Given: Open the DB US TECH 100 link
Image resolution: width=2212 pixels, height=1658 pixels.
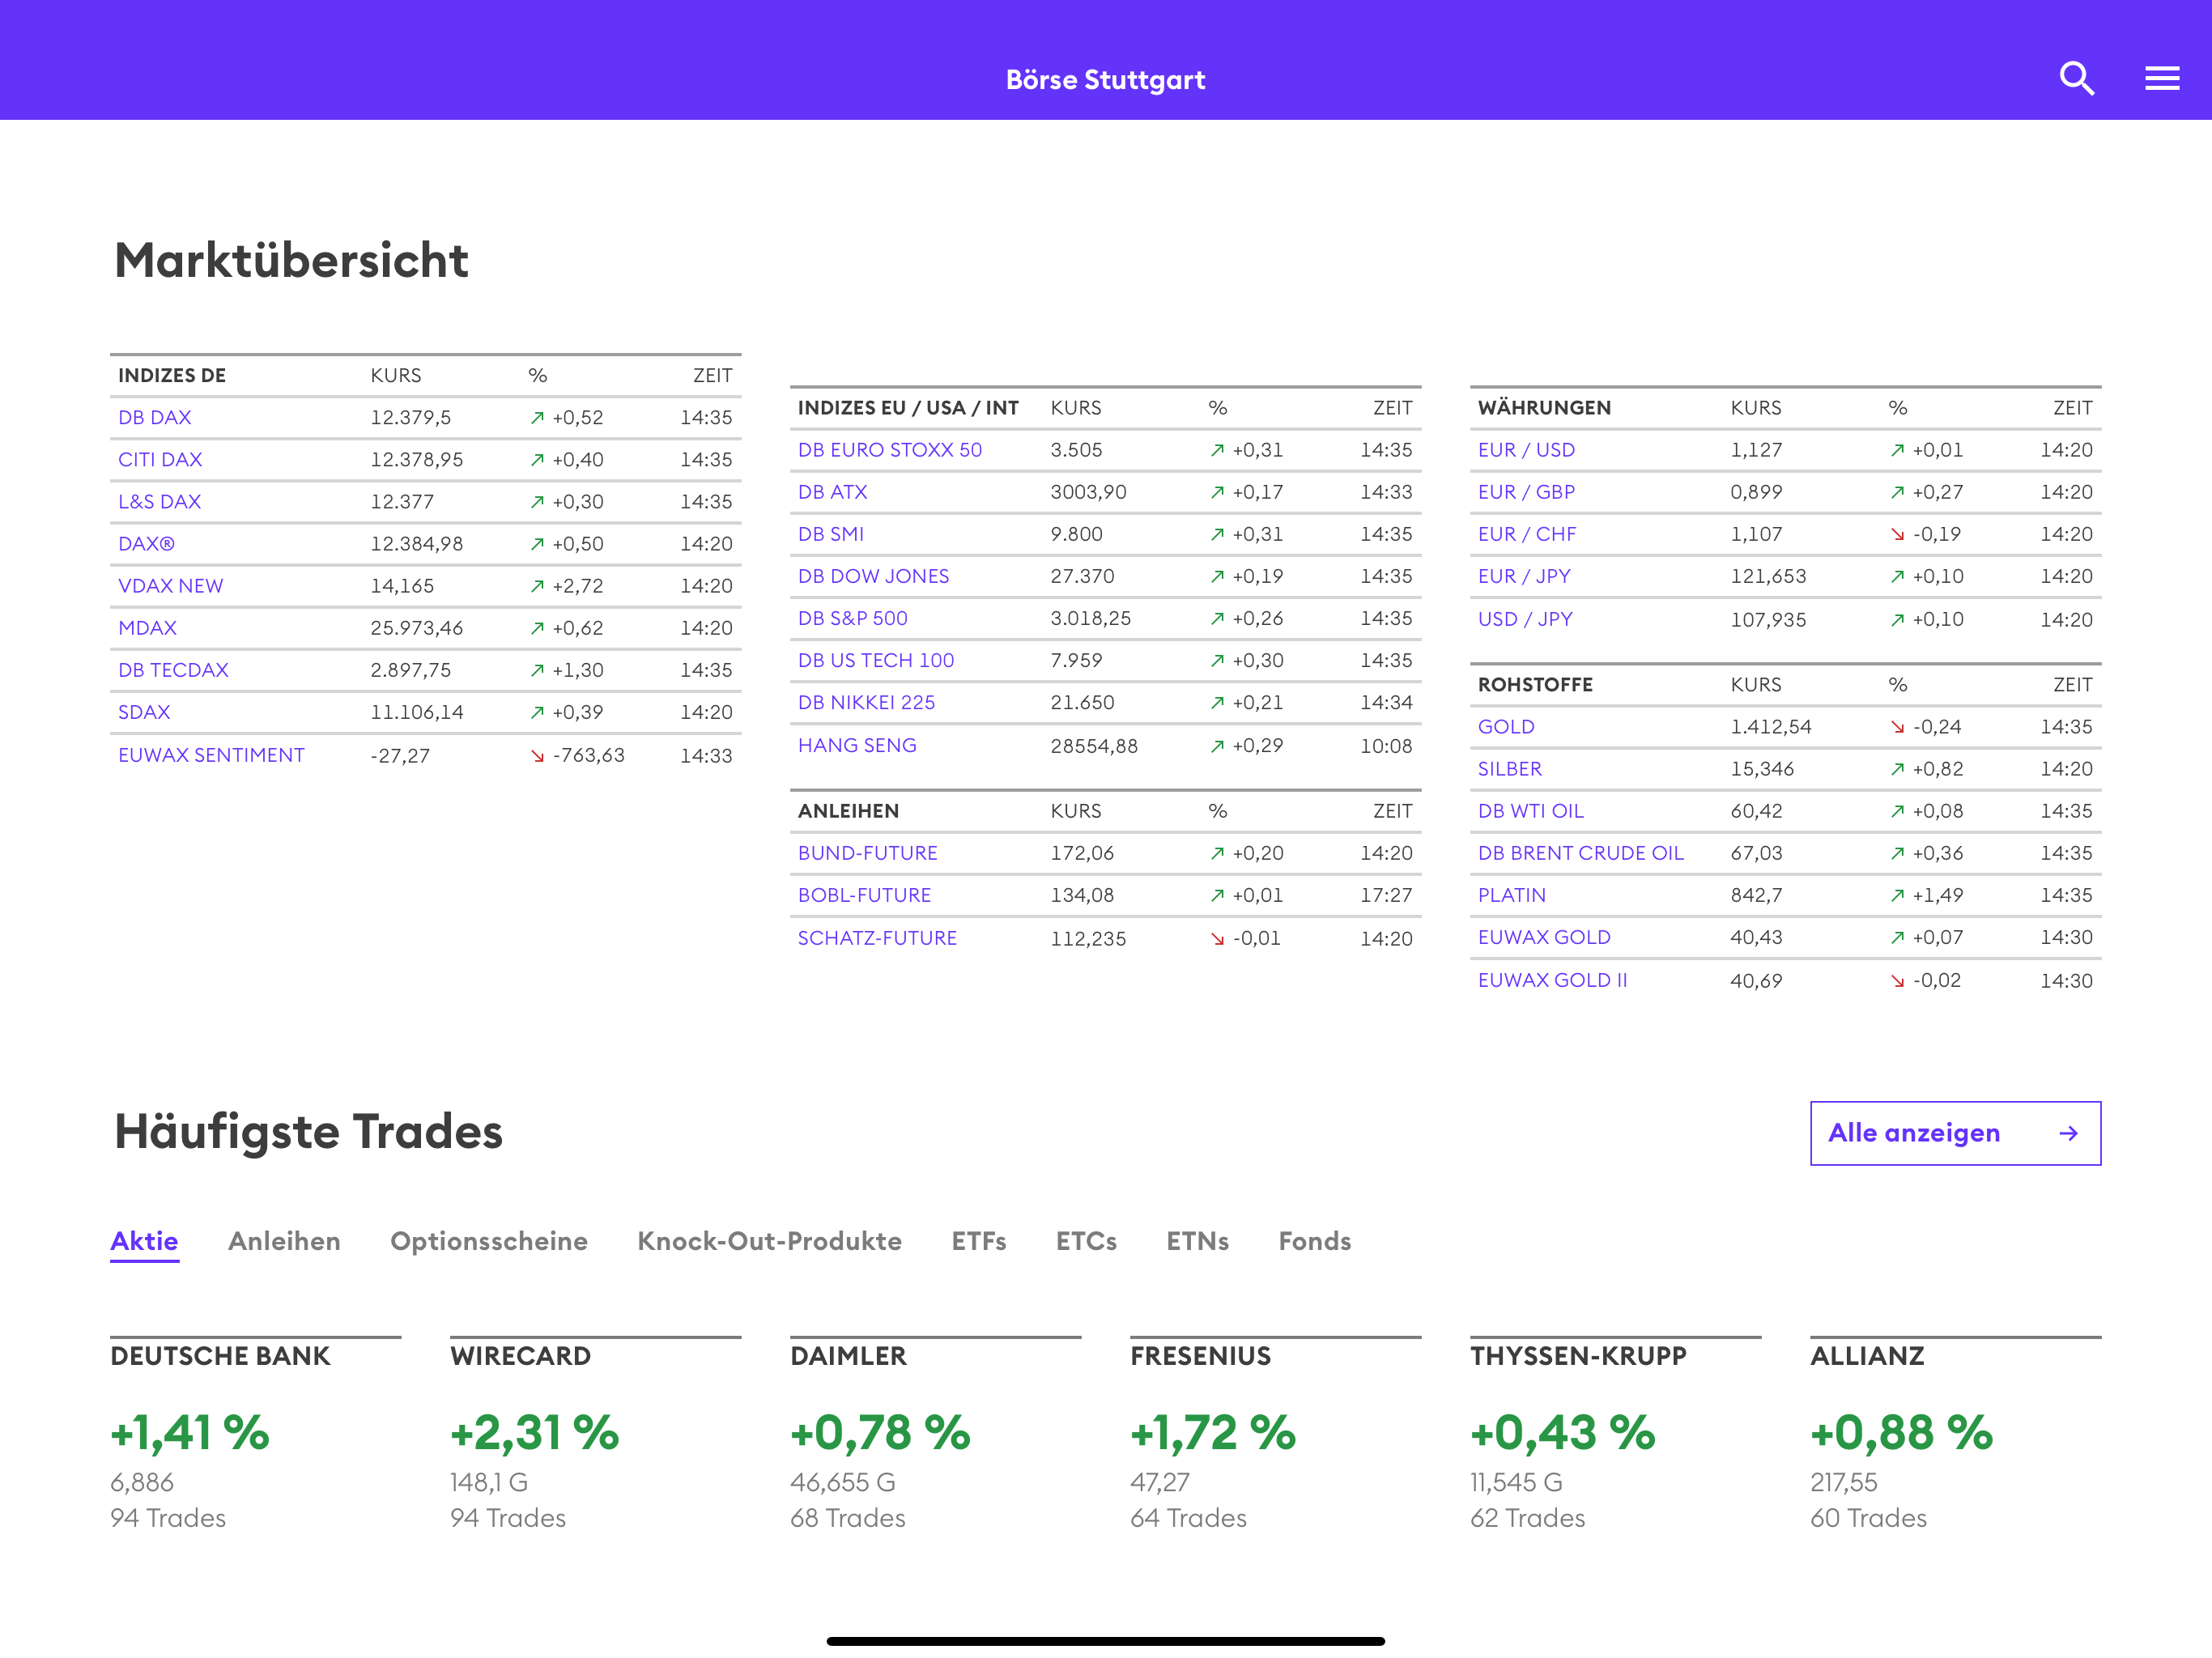Looking at the screenshot, I should coord(876,659).
